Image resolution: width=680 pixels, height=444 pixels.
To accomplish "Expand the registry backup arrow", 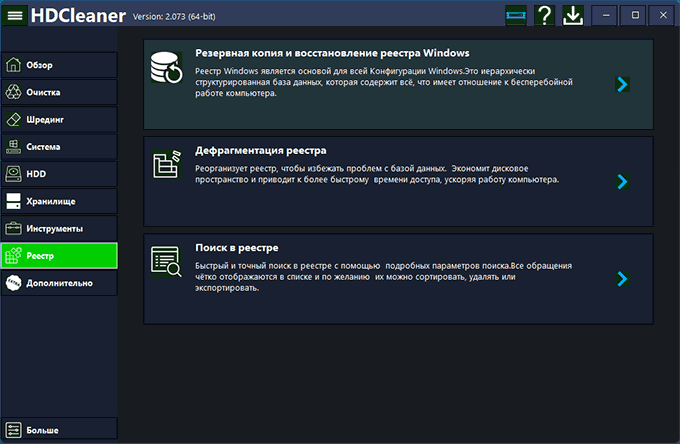I will tap(622, 85).
